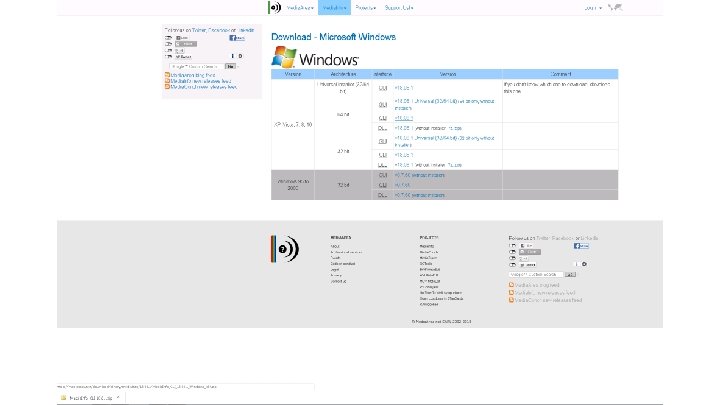
Task: Click the shopping cart icon in the header
Action: [615, 7]
